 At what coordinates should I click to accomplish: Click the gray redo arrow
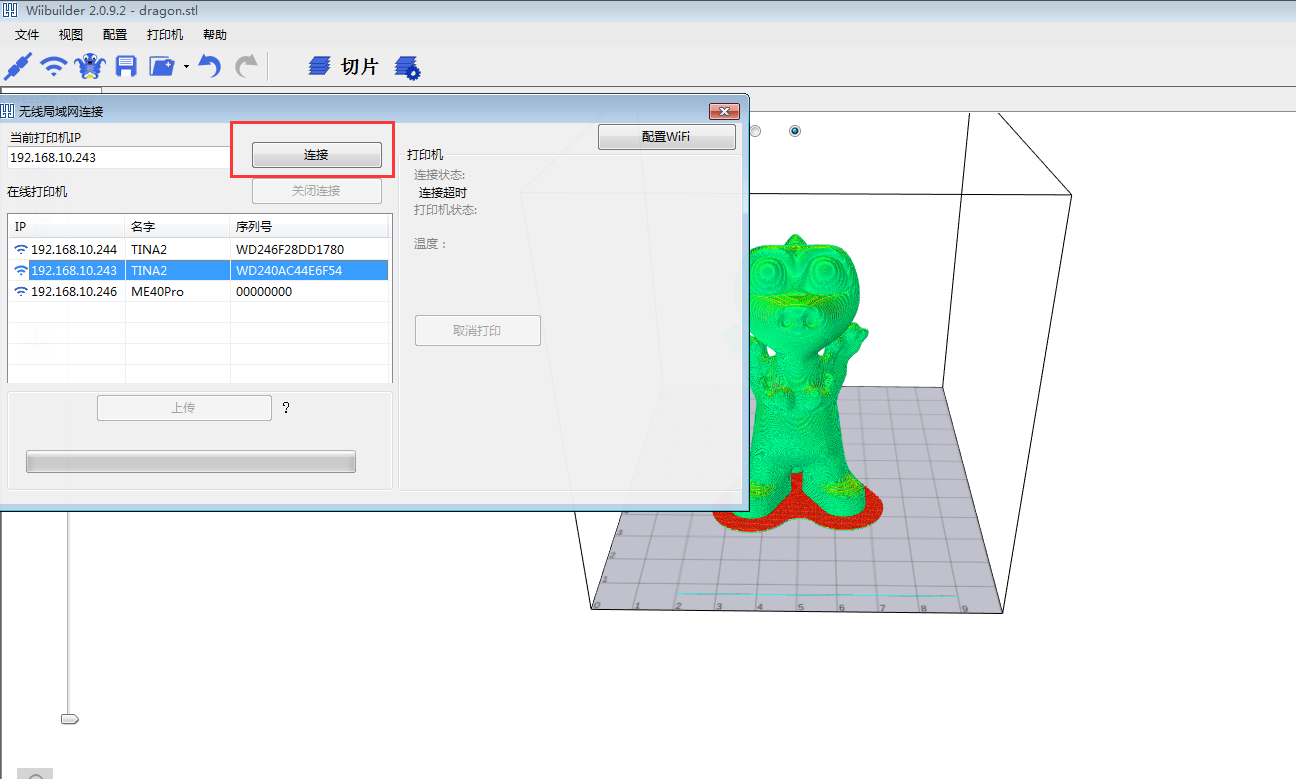[246, 67]
